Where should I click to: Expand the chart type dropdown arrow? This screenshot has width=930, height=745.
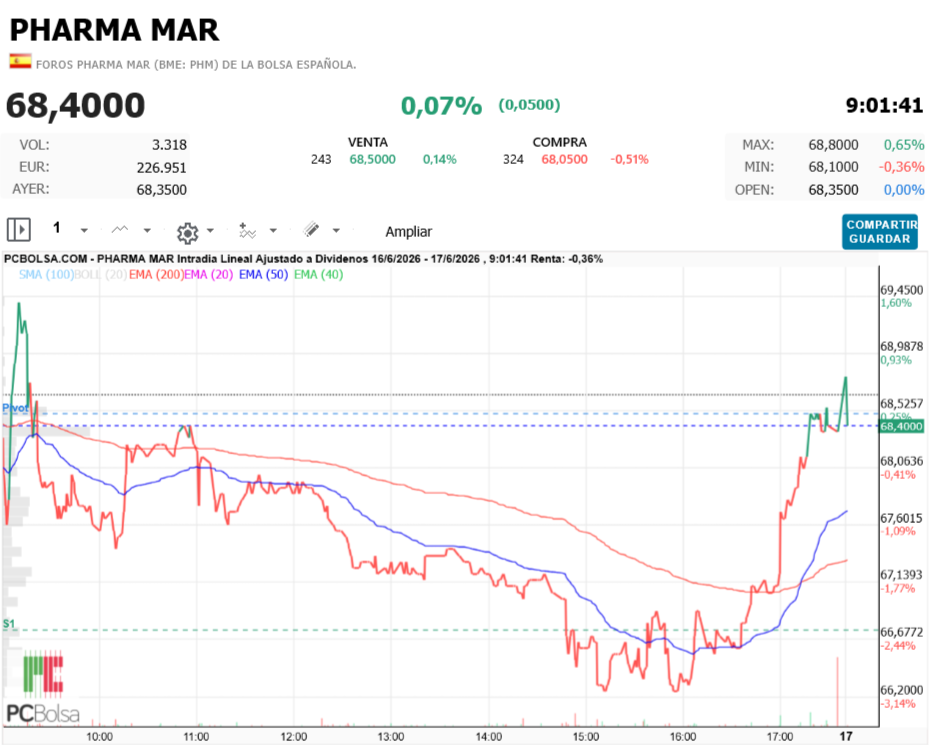pyautogui.click(x=147, y=230)
